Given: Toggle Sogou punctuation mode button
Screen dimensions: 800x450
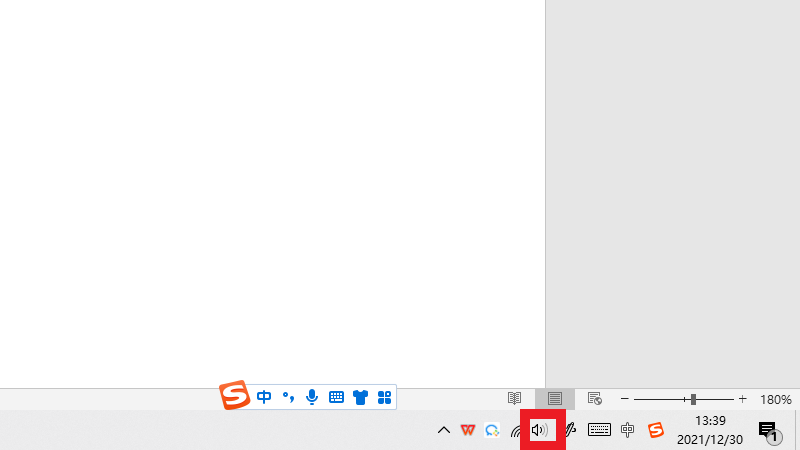Looking at the screenshot, I should pos(288,397).
